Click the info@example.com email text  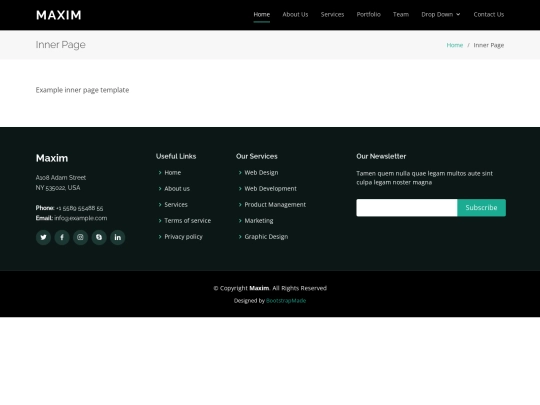pos(81,218)
